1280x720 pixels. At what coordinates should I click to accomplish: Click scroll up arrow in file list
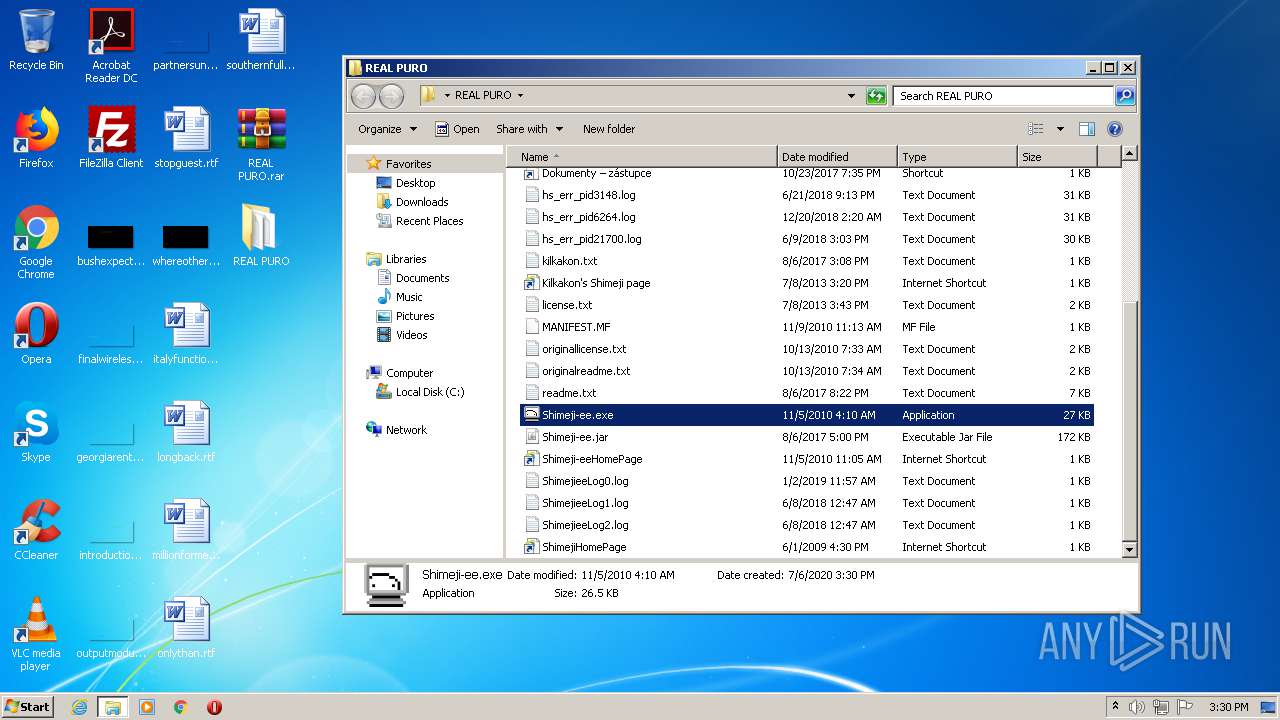click(x=1129, y=154)
